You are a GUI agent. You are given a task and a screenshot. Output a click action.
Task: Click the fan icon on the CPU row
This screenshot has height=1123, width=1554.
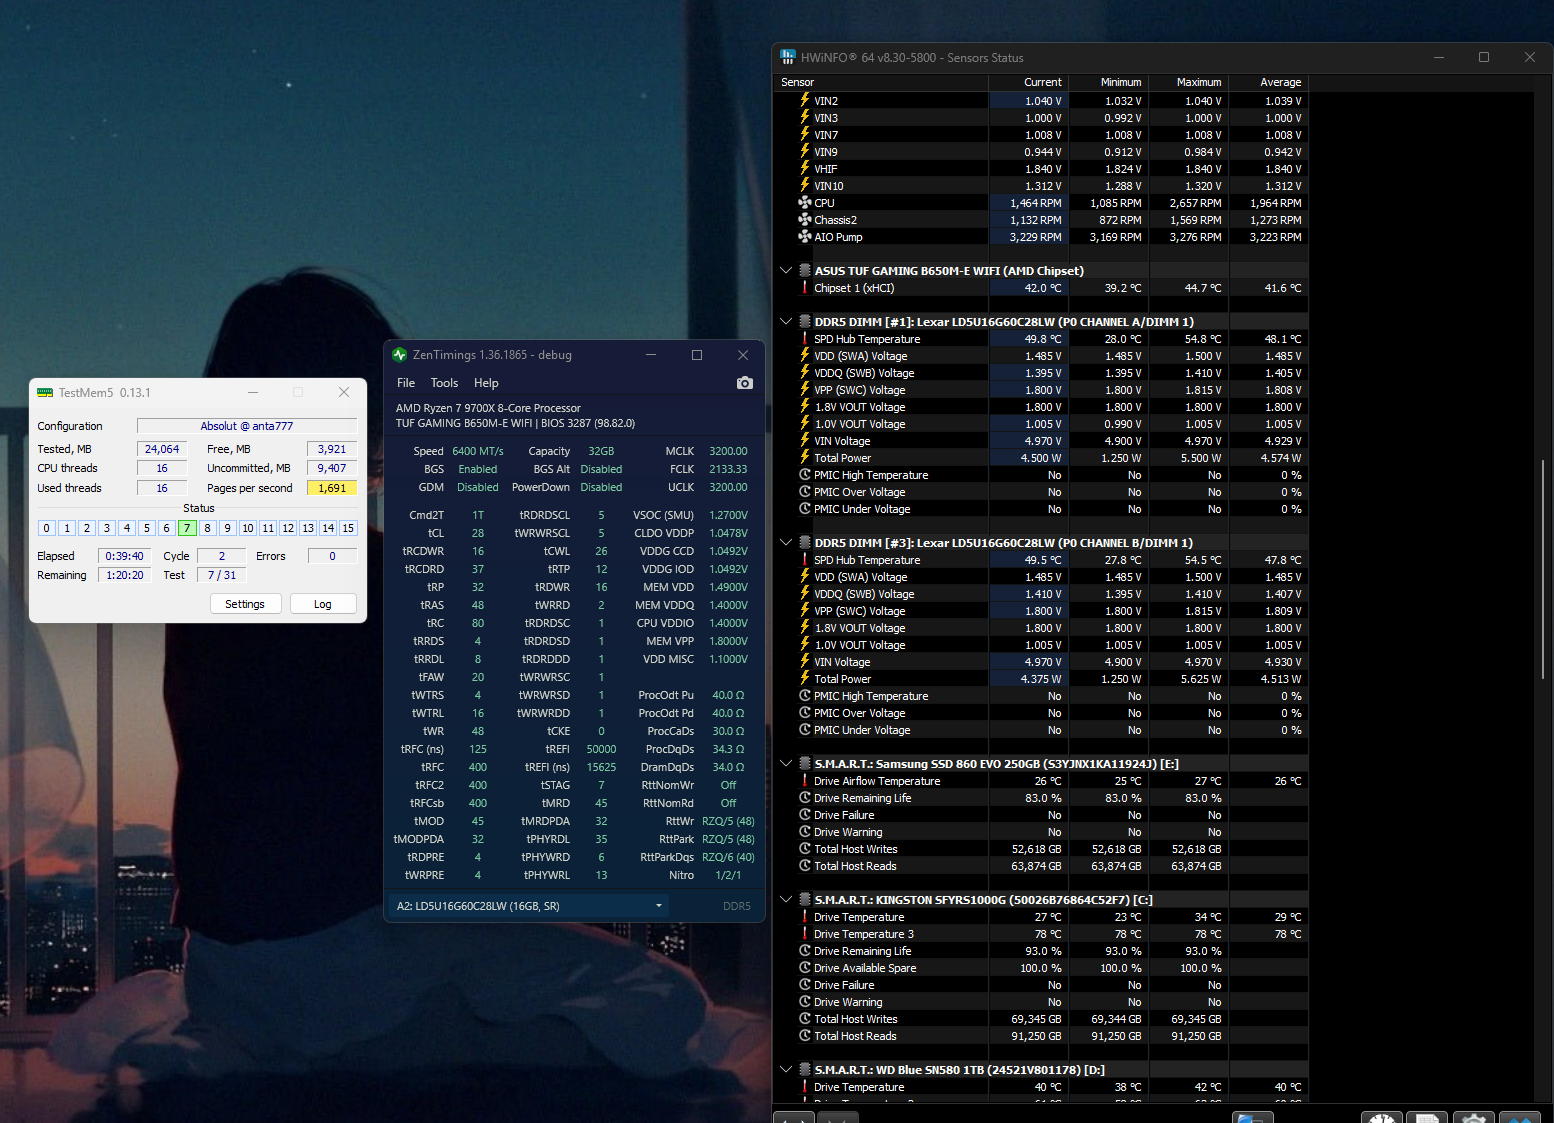[805, 202]
